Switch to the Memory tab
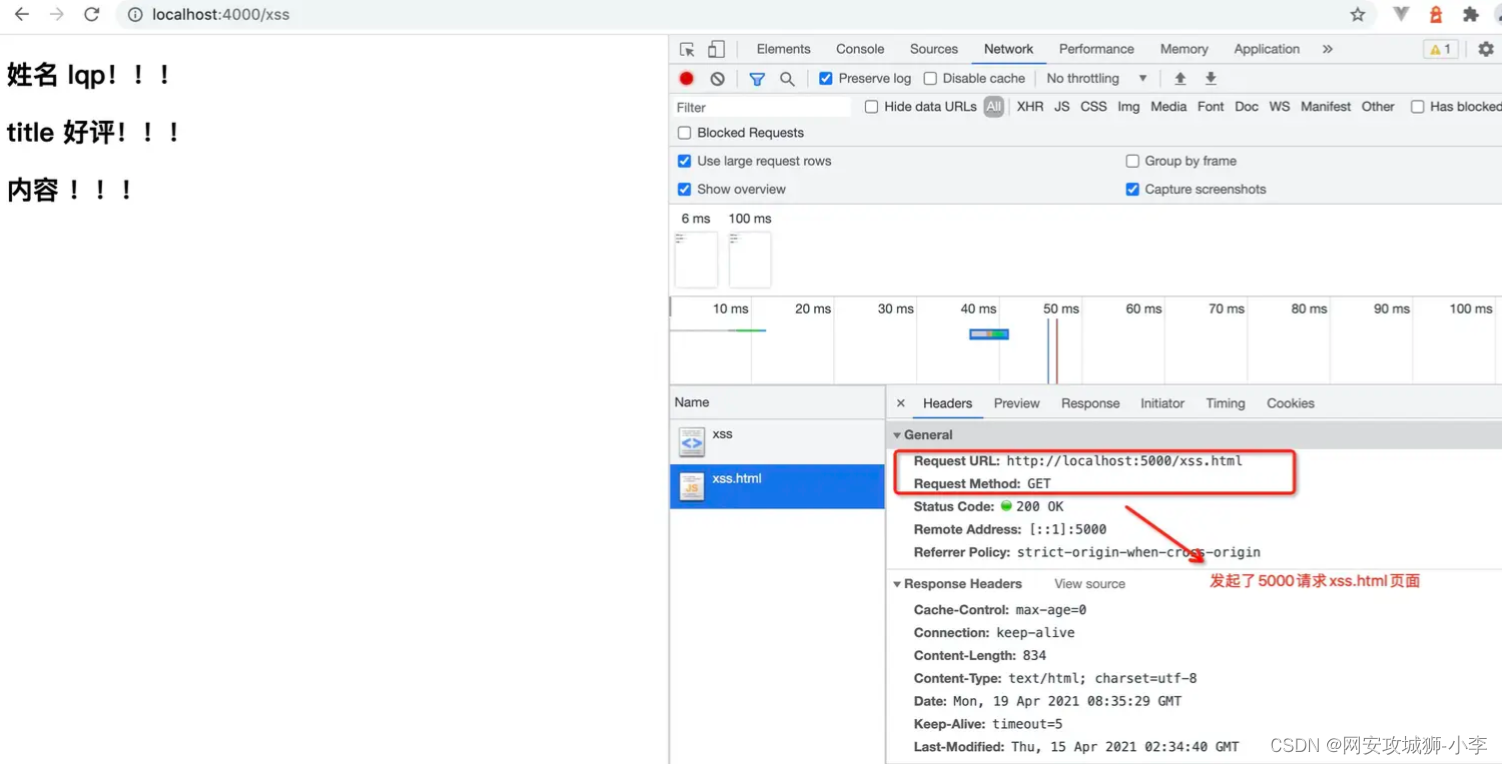 coord(1184,49)
